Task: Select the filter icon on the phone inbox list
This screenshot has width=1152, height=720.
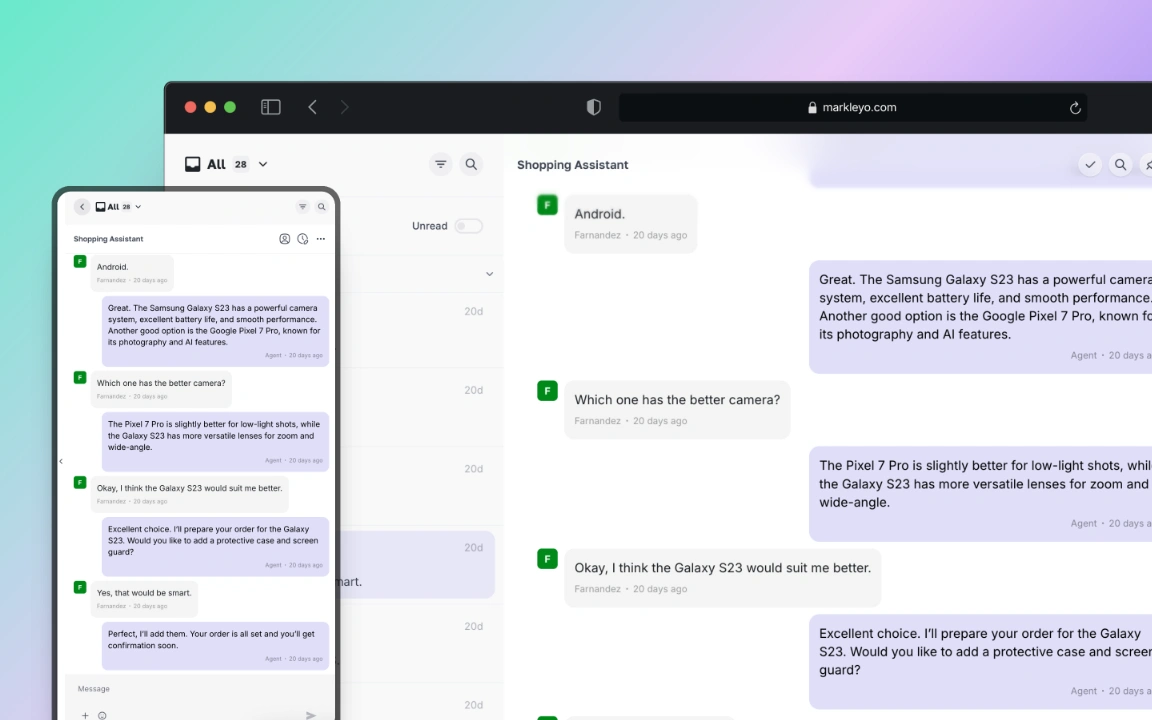Action: point(302,206)
